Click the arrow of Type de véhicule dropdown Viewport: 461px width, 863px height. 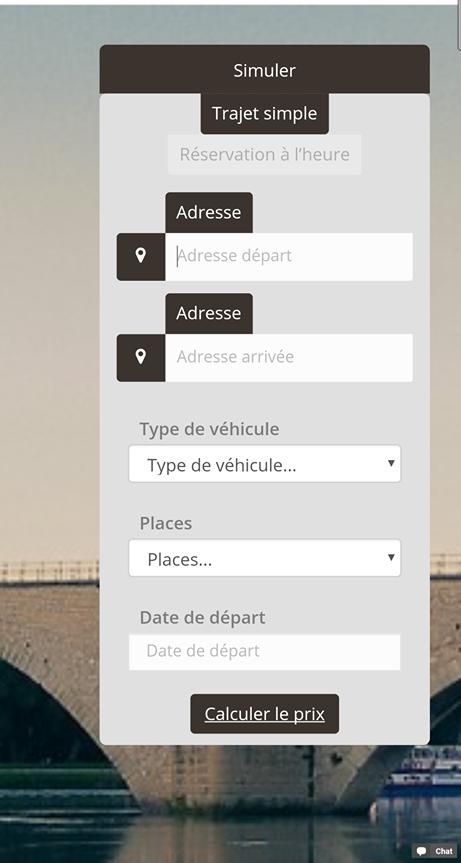(x=391, y=463)
